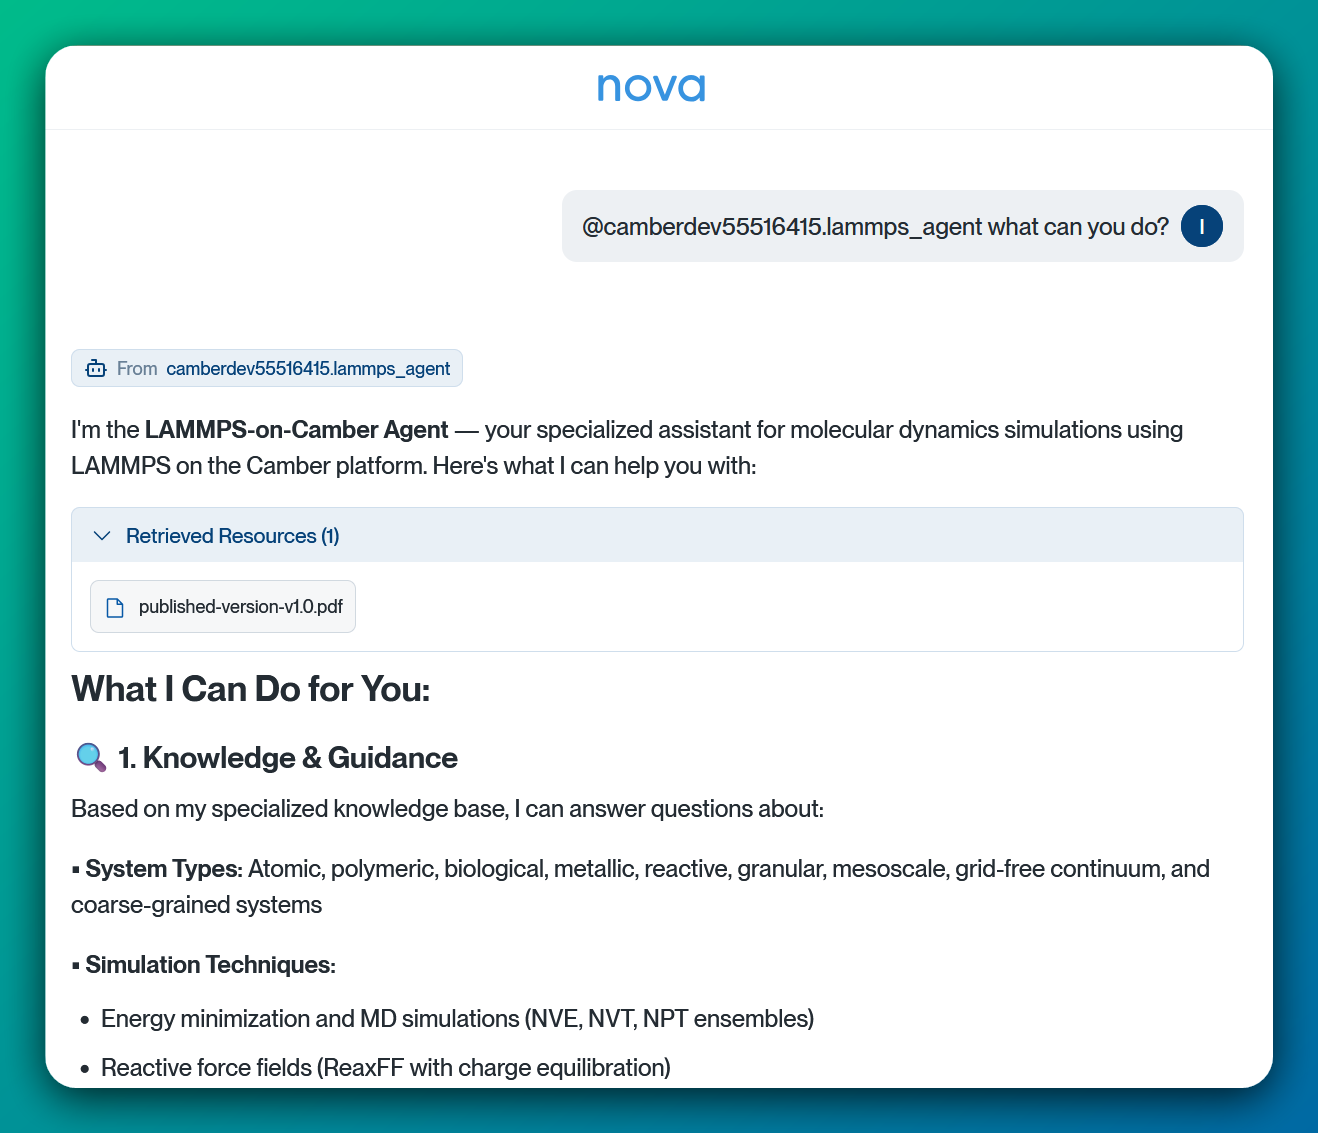Click the document icon on the PDF chip
This screenshot has width=1318, height=1133.
coord(115,607)
